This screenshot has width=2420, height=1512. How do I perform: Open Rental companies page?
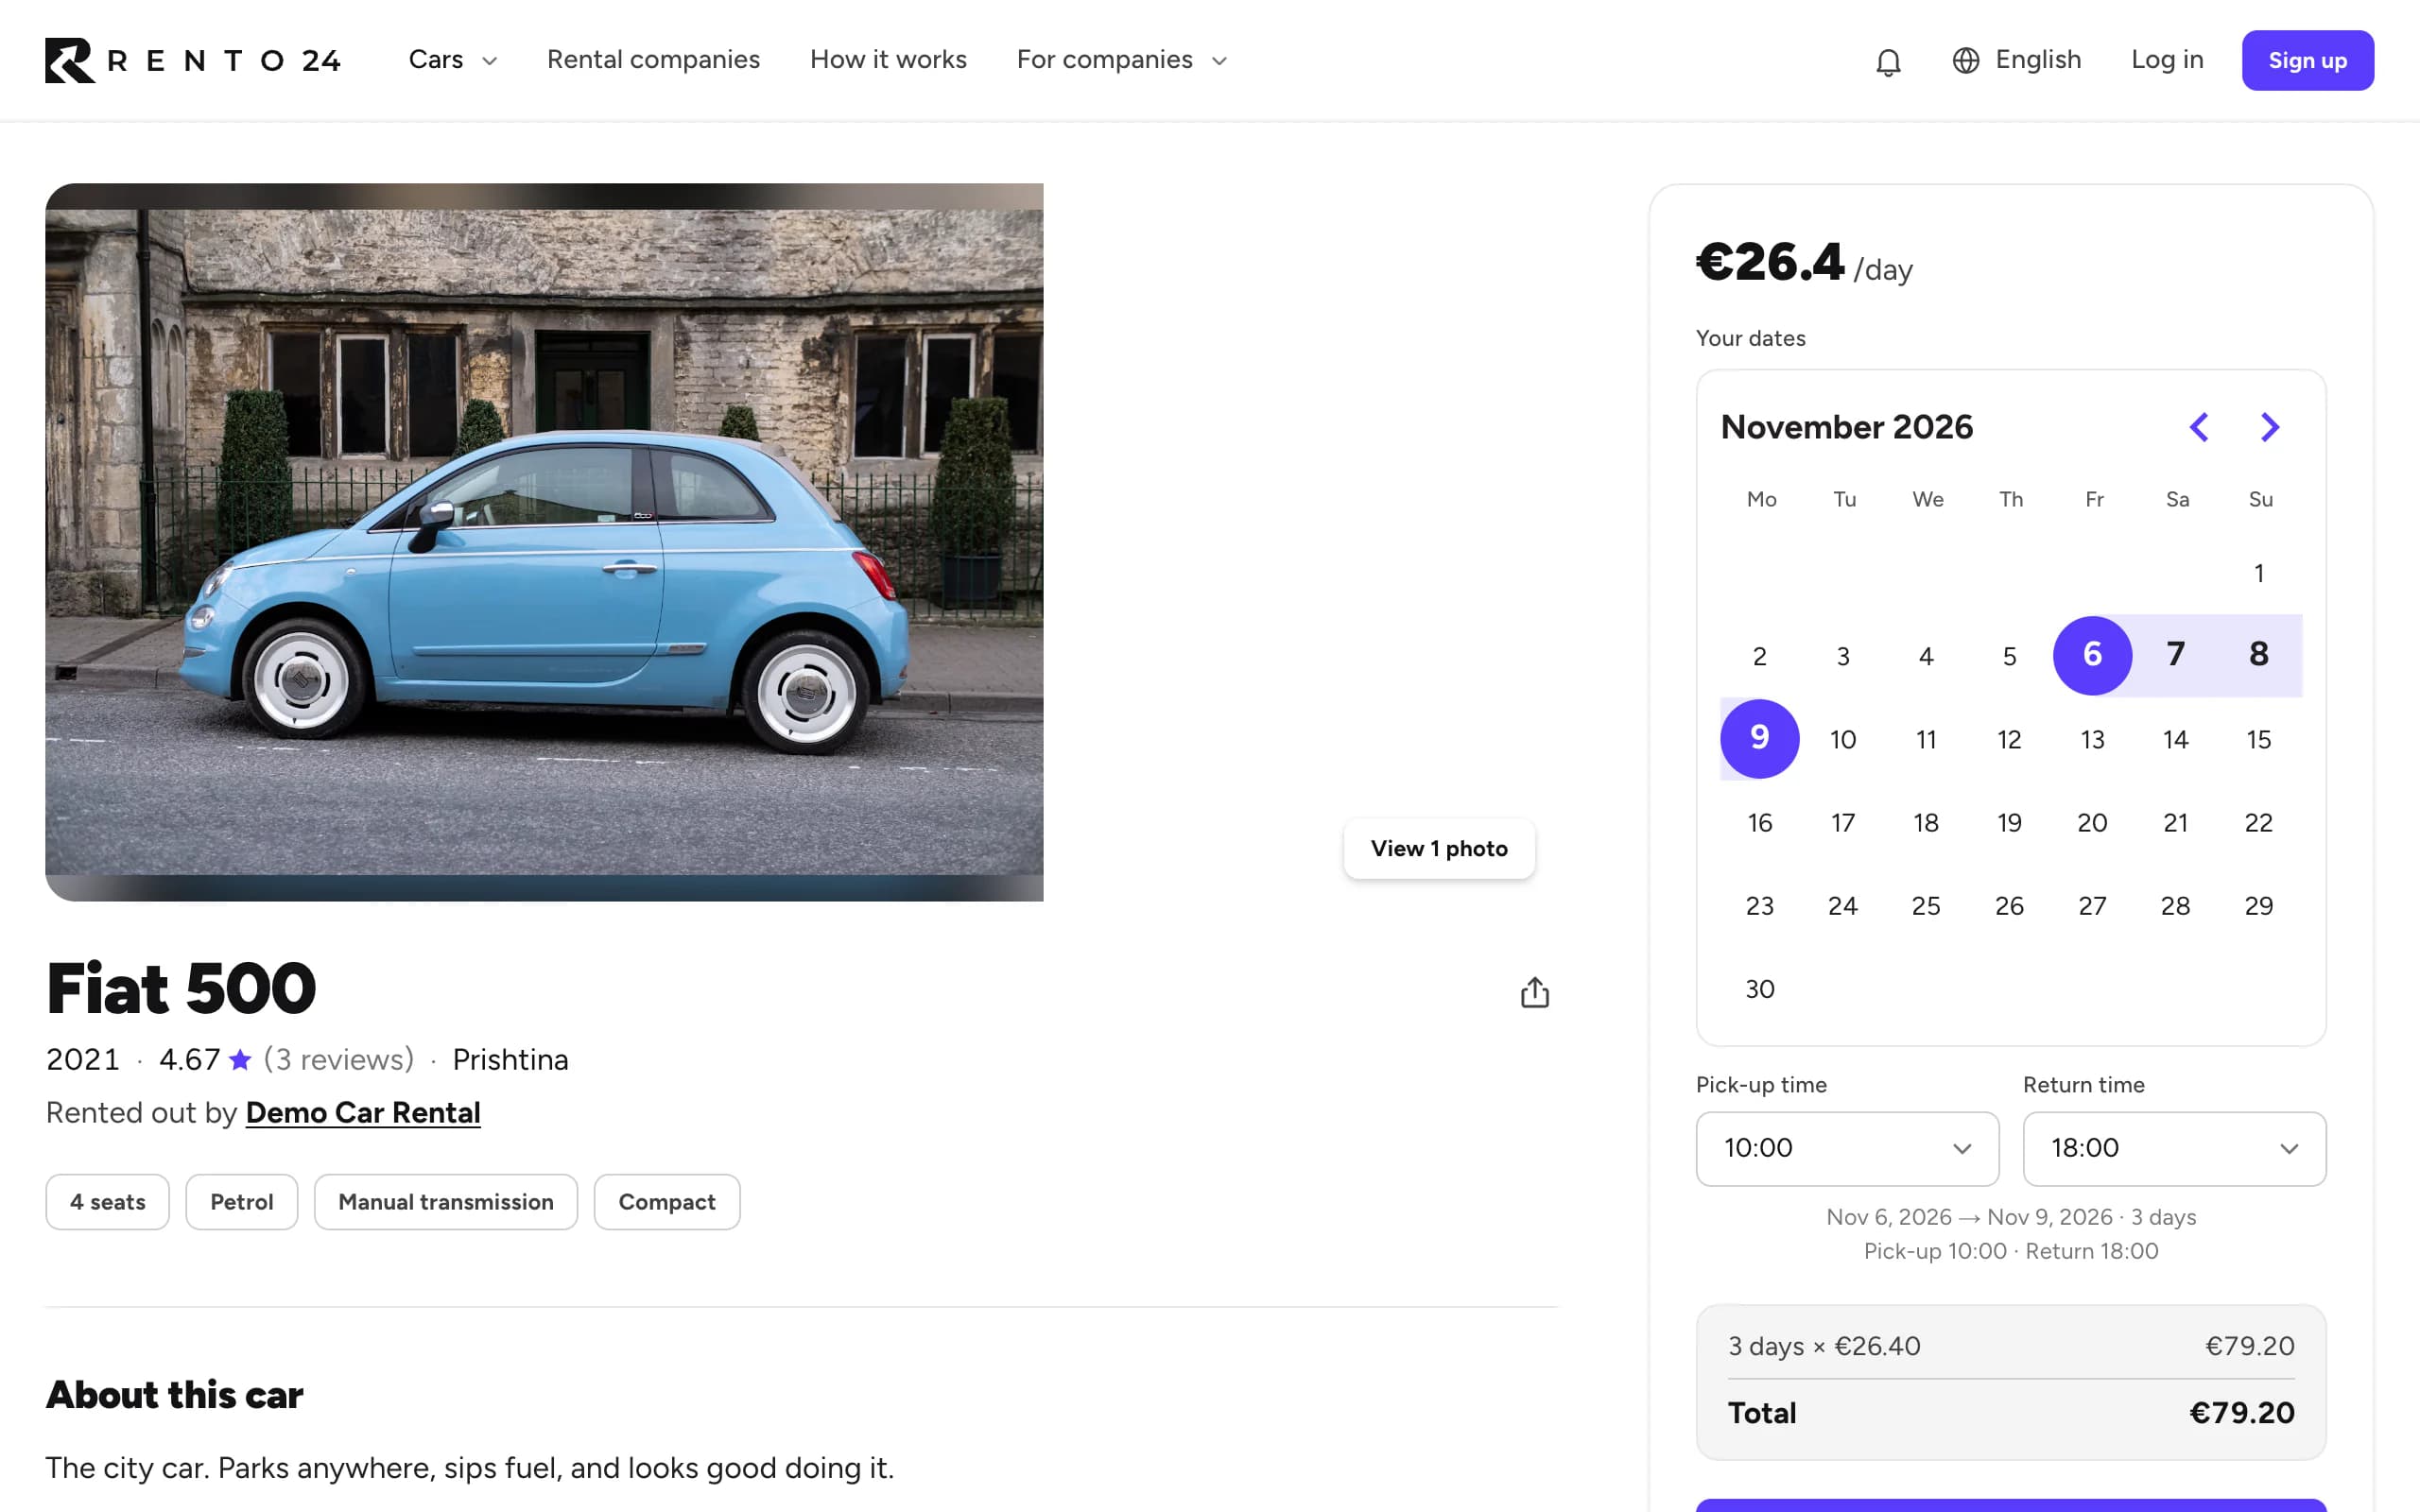coord(653,60)
